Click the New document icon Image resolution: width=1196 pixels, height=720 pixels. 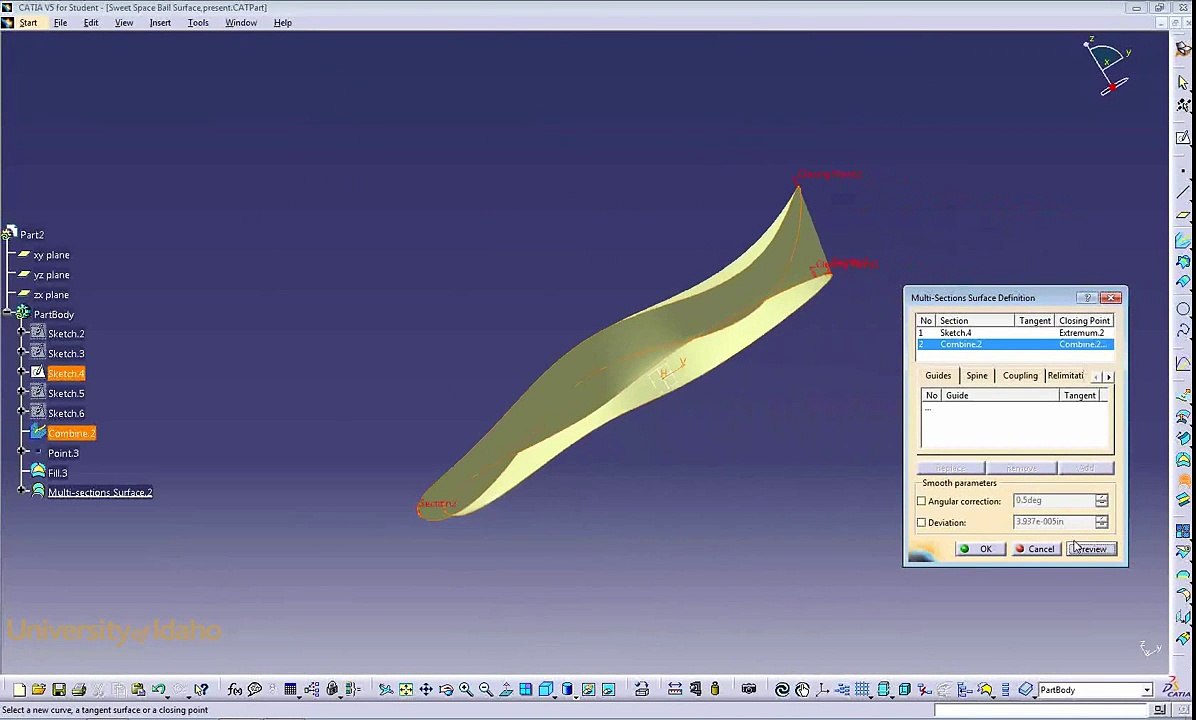pos(20,689)
